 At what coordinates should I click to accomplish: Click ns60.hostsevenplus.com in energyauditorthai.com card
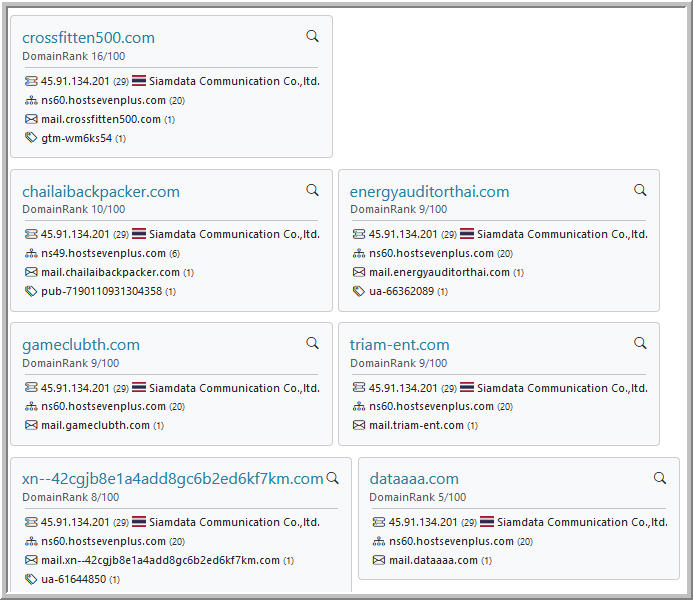point(431,254)
